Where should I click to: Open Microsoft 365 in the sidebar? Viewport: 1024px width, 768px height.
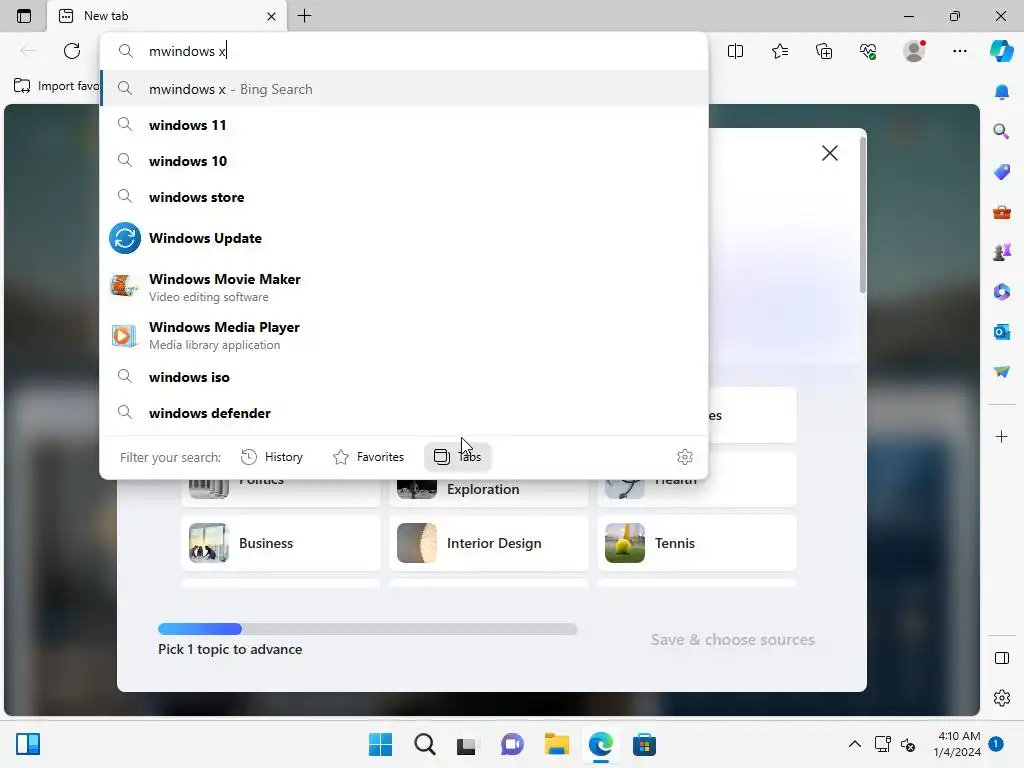pos(1002,292)
